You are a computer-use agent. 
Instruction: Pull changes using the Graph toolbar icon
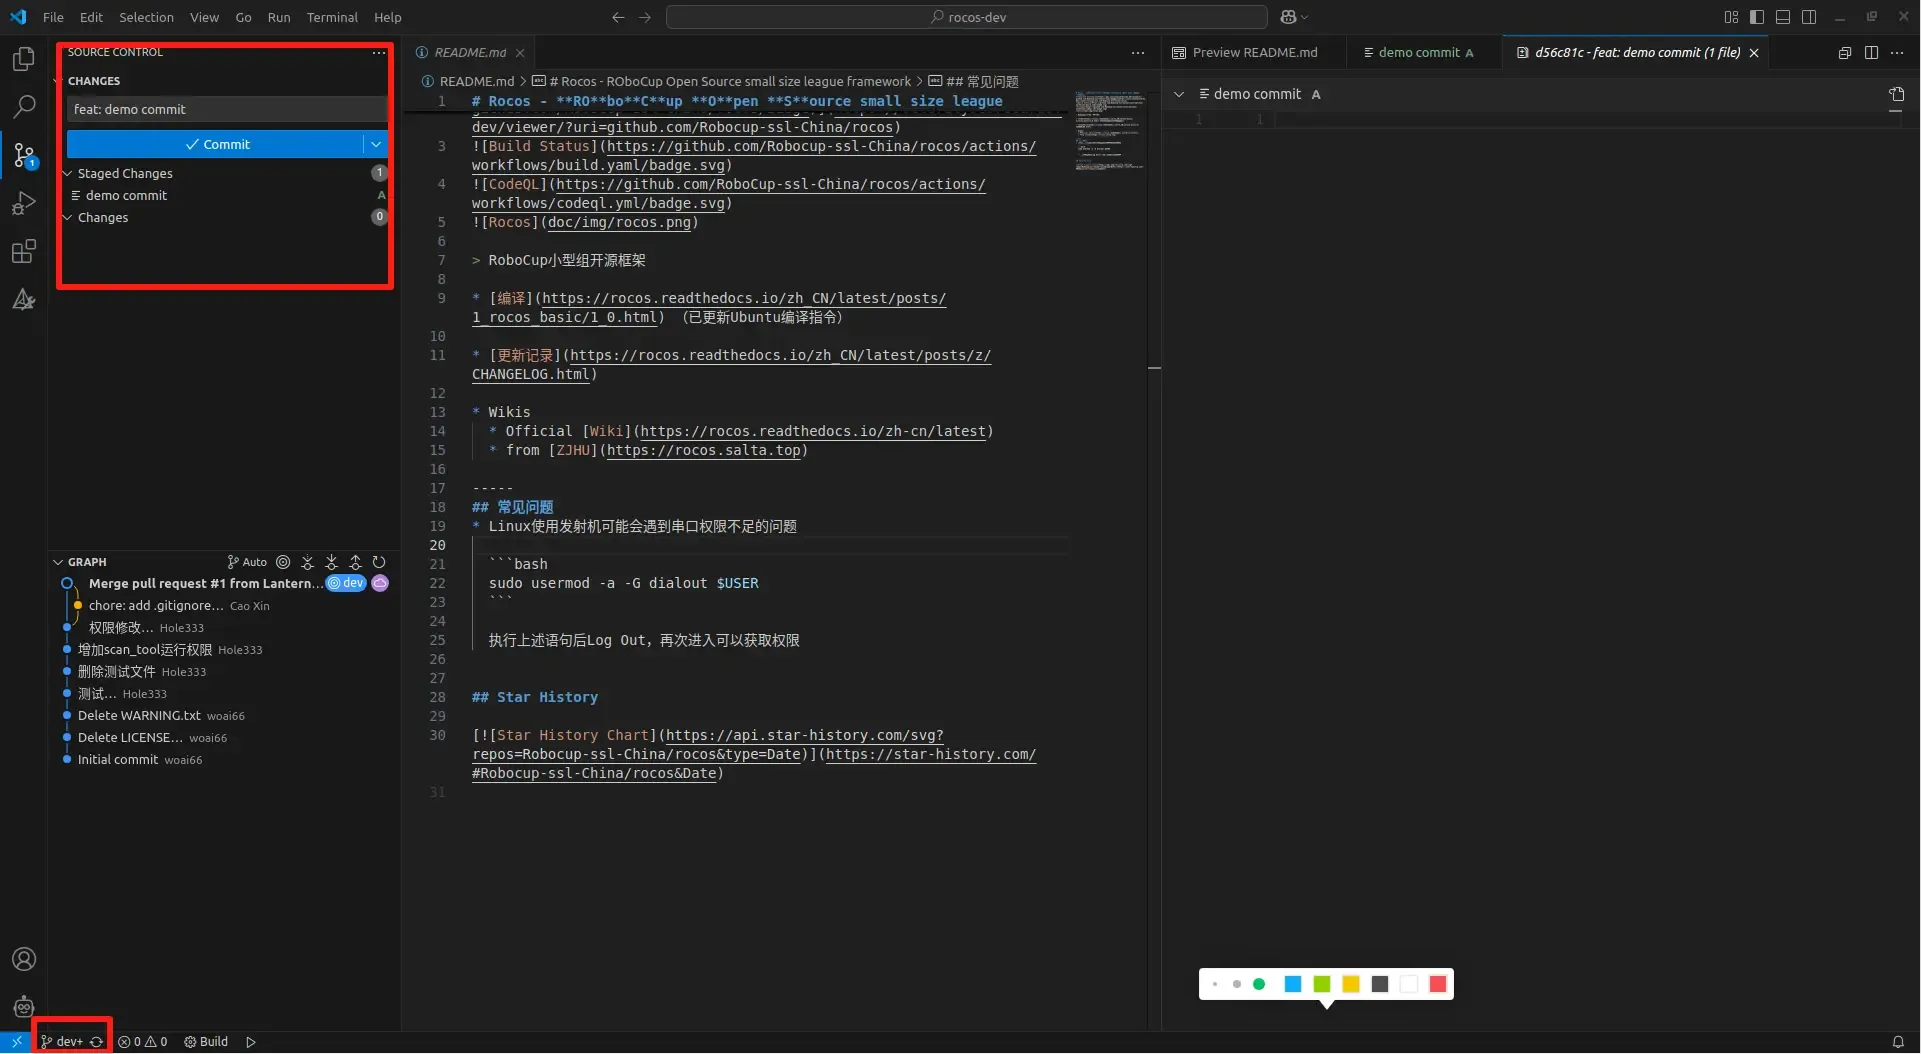pyautogui.click(x=331, y=562)
